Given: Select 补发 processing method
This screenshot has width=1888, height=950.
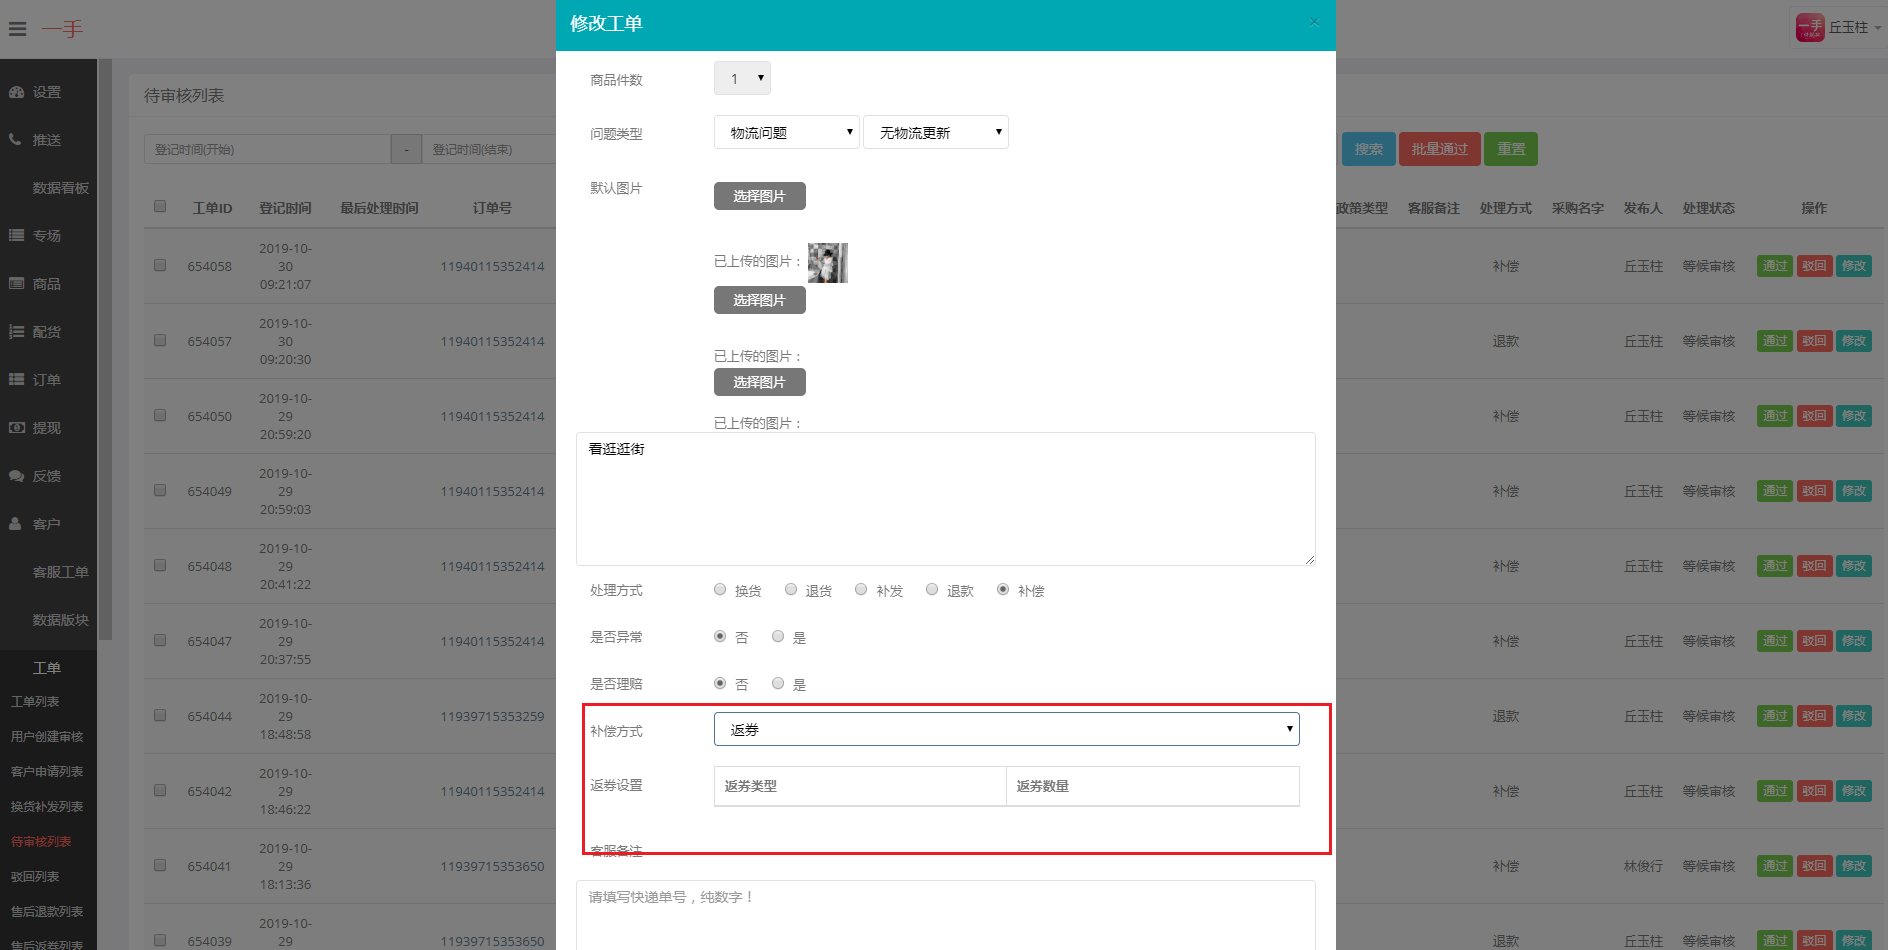Looking at the screenshot, I should coord(861,590).
